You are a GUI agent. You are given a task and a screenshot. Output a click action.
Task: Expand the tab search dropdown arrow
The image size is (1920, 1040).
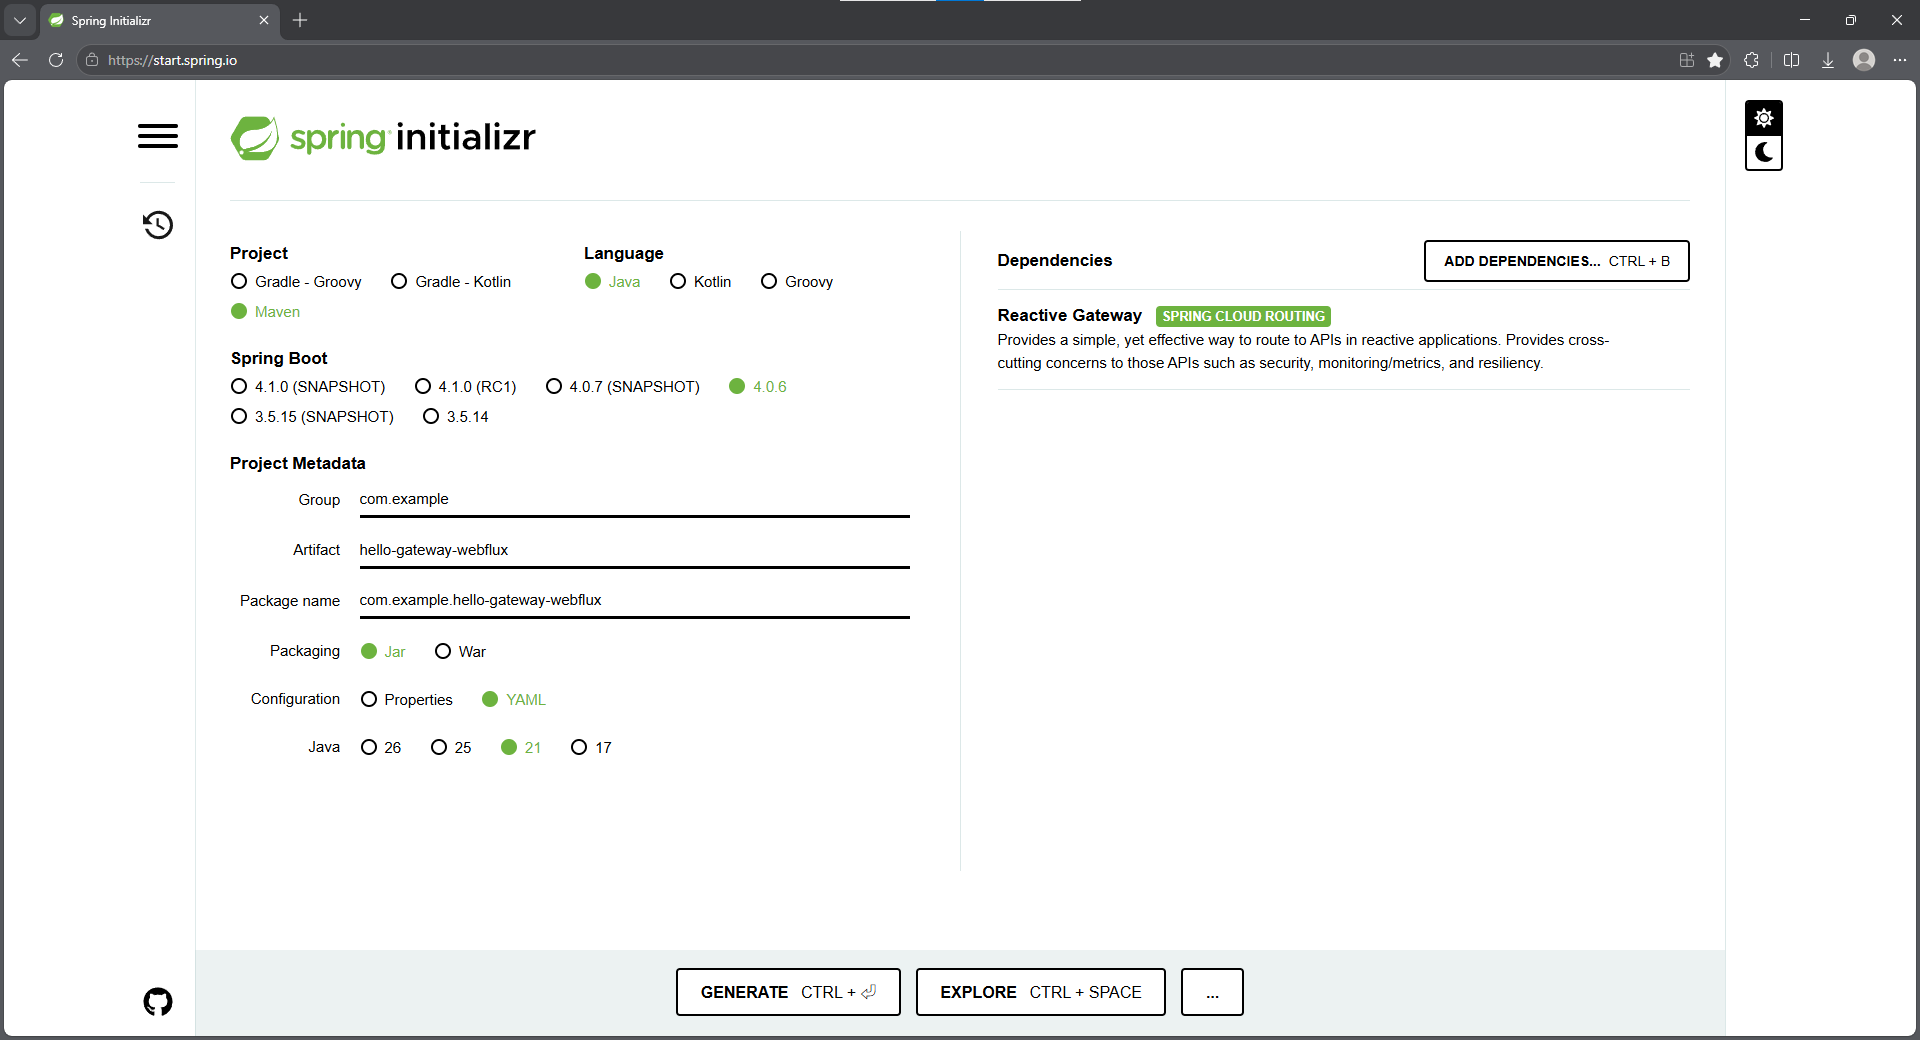(20, 20)
